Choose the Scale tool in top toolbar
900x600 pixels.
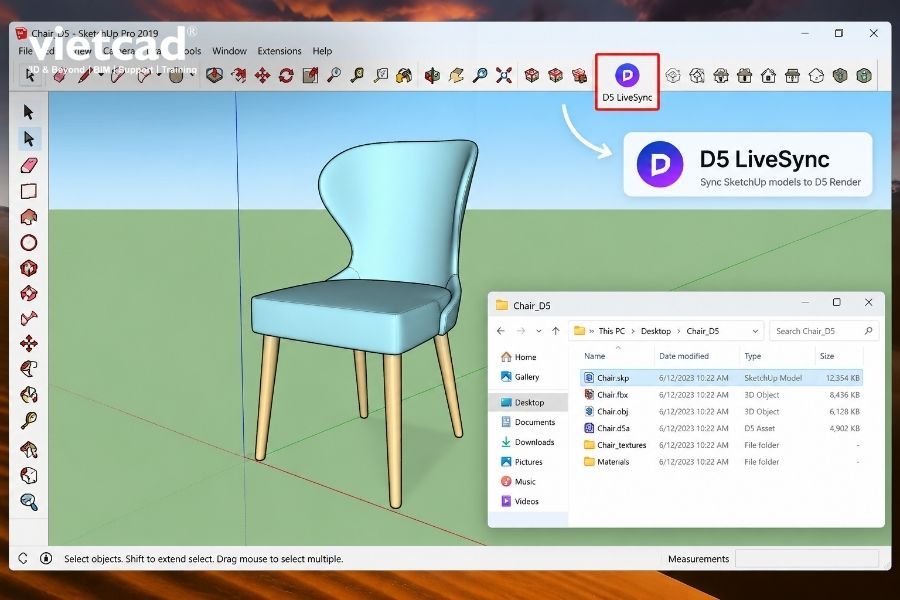point(310,75)
